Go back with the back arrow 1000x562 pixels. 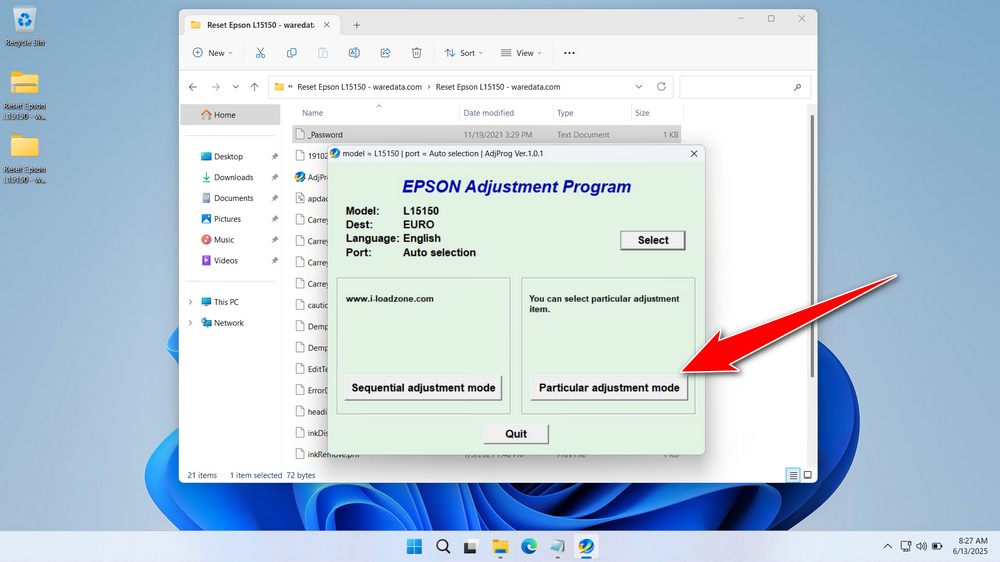click(193, 87)
